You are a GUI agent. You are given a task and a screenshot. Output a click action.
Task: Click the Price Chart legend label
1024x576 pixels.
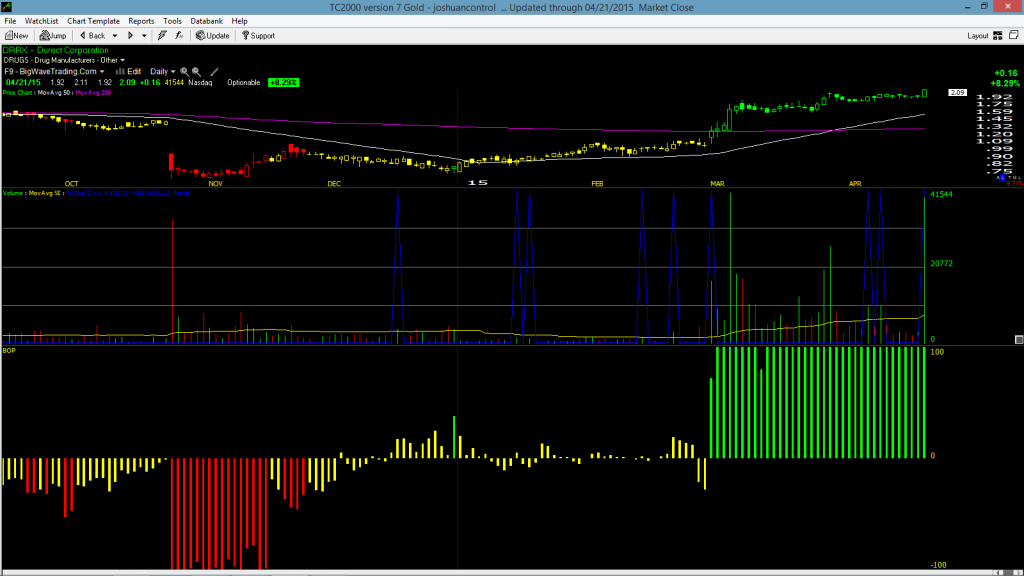pyautogui.click(x=18, y=93)
